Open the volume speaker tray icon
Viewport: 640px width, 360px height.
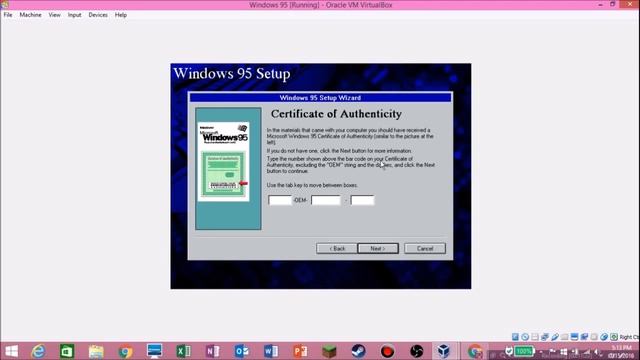(597, 352)
